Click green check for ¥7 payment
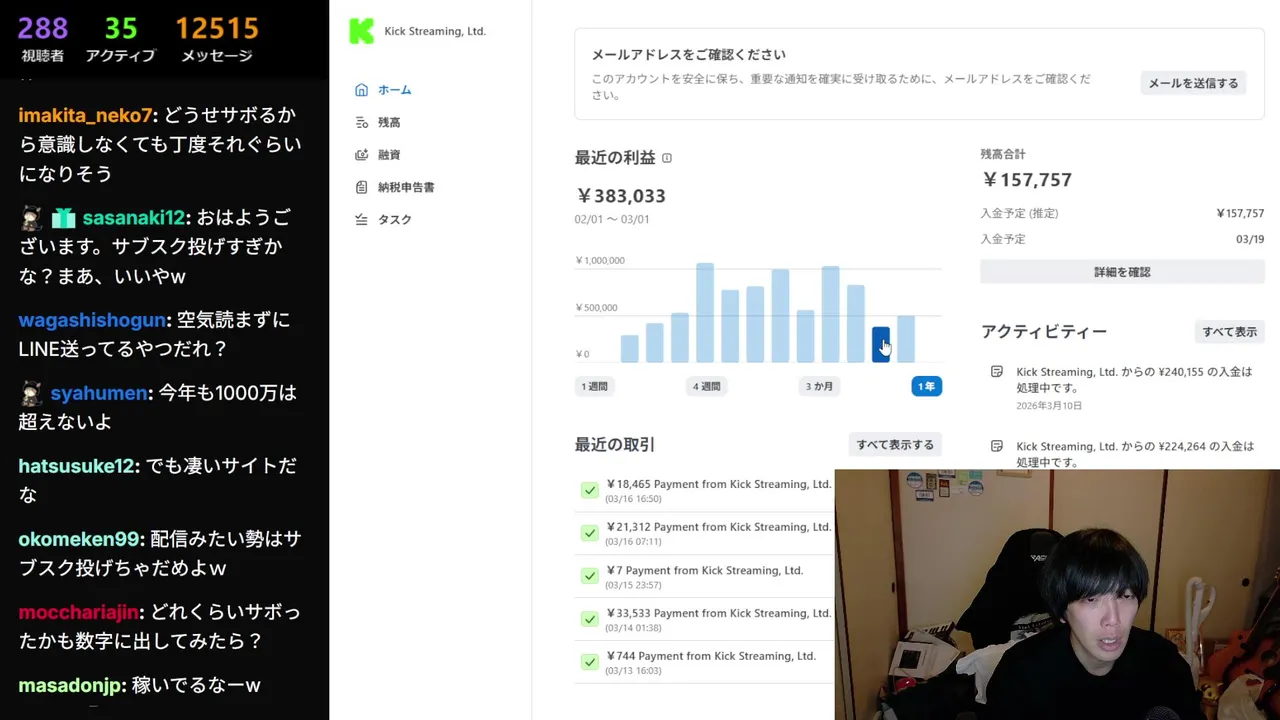1280x720 pixels. (x=589, y=576)
